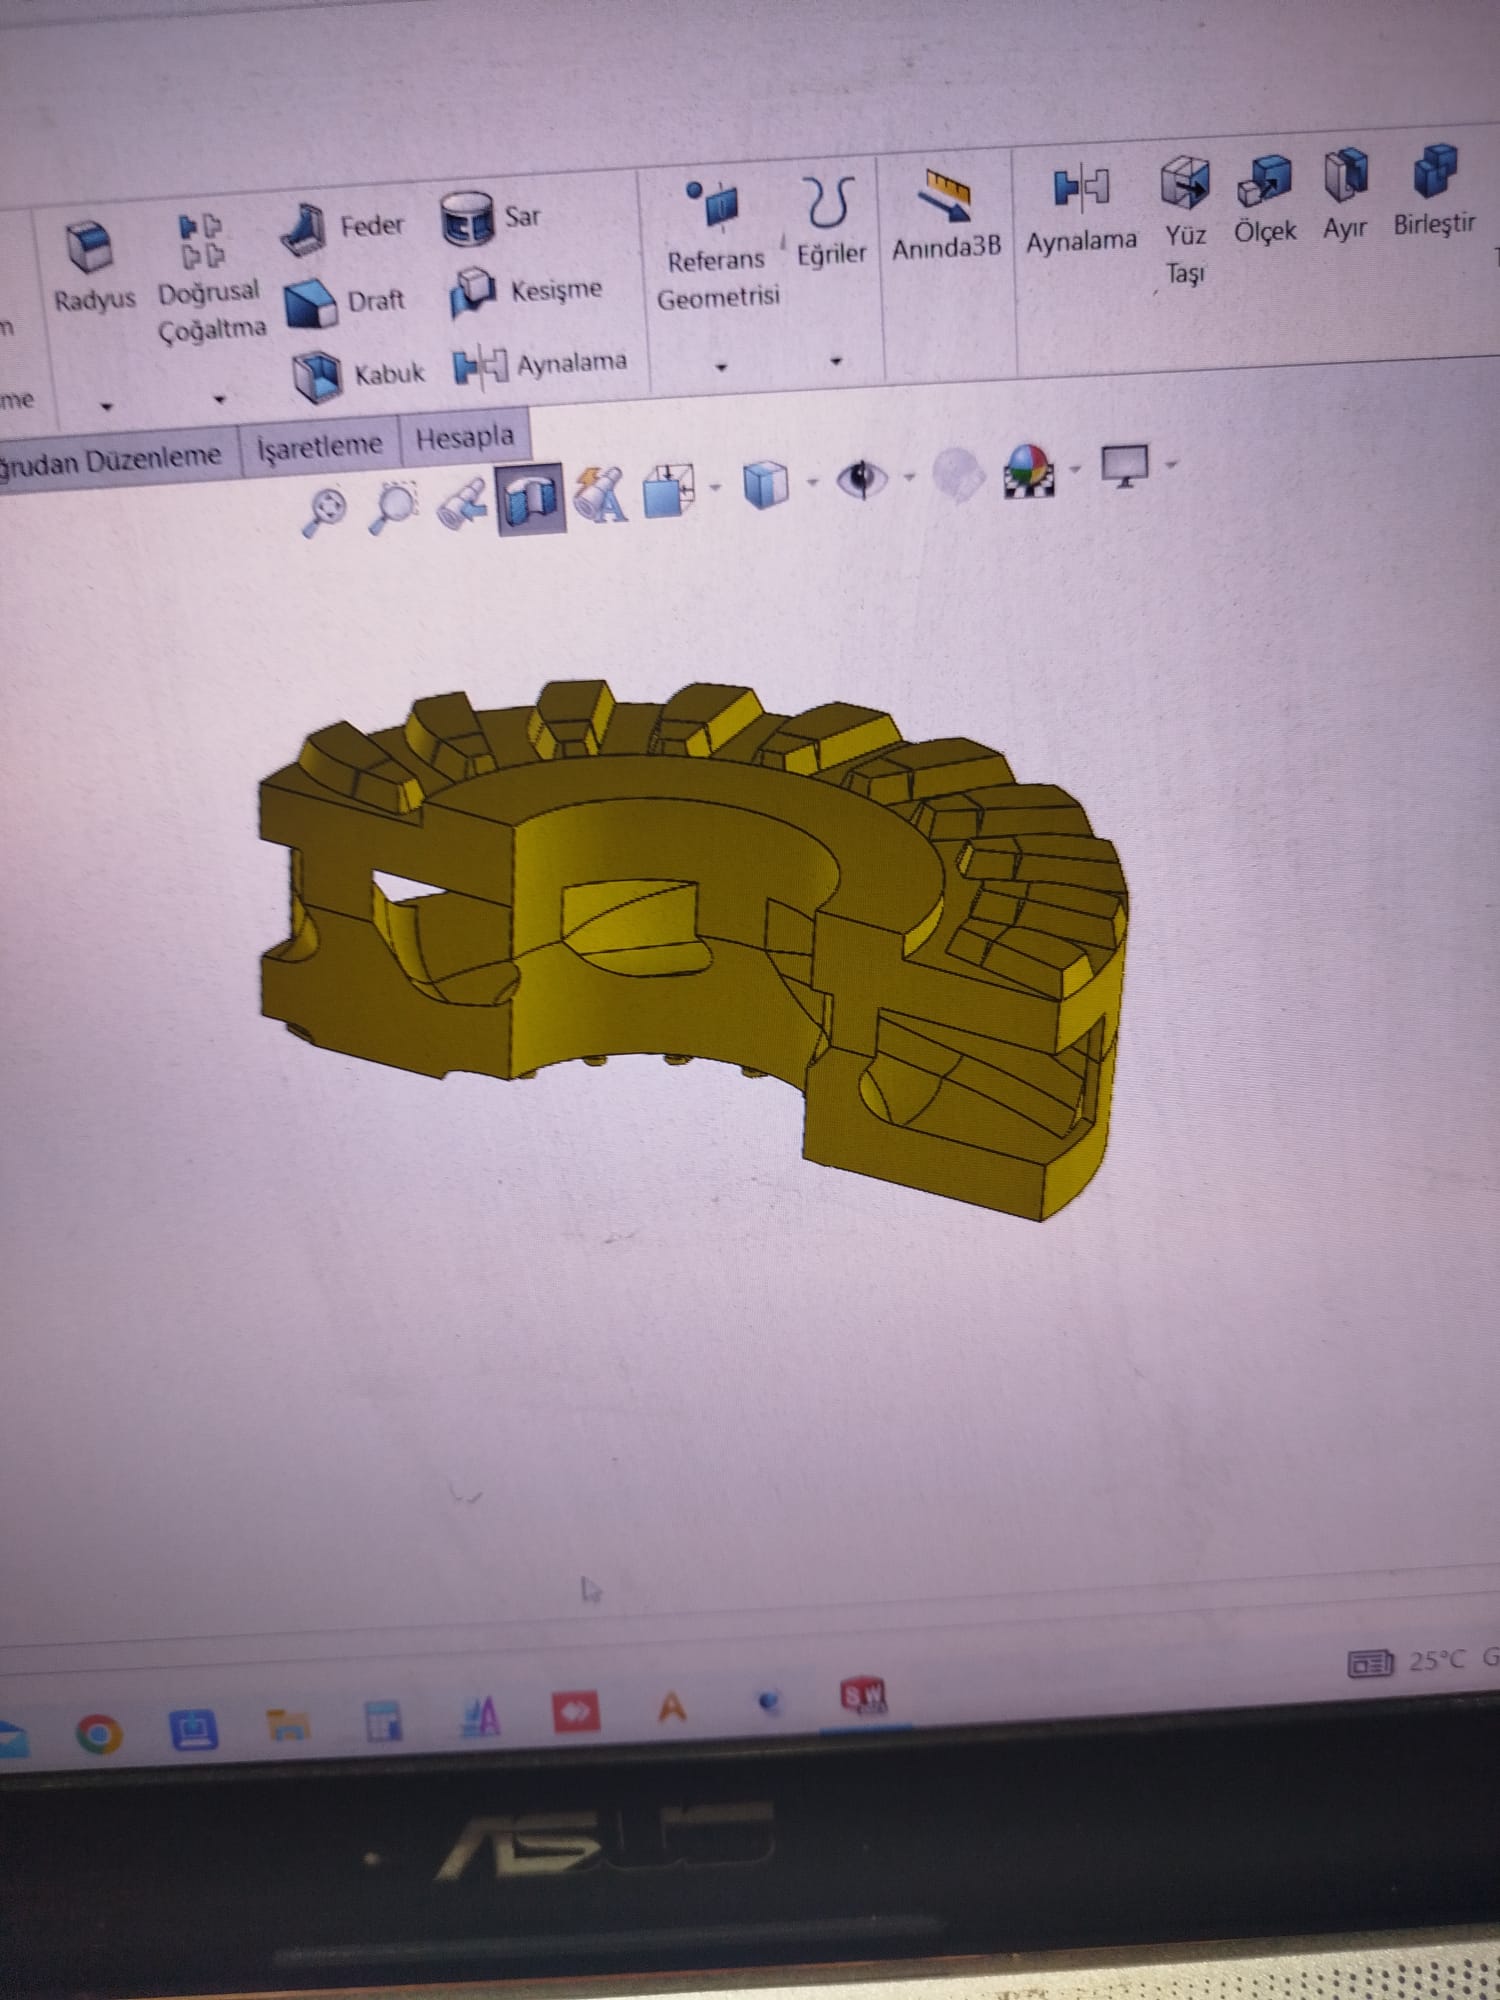The width and height of the screenshot is (1500, 2000).
Task: Expand the View Settings dropdown arrow
Action: click(1171, 463)
